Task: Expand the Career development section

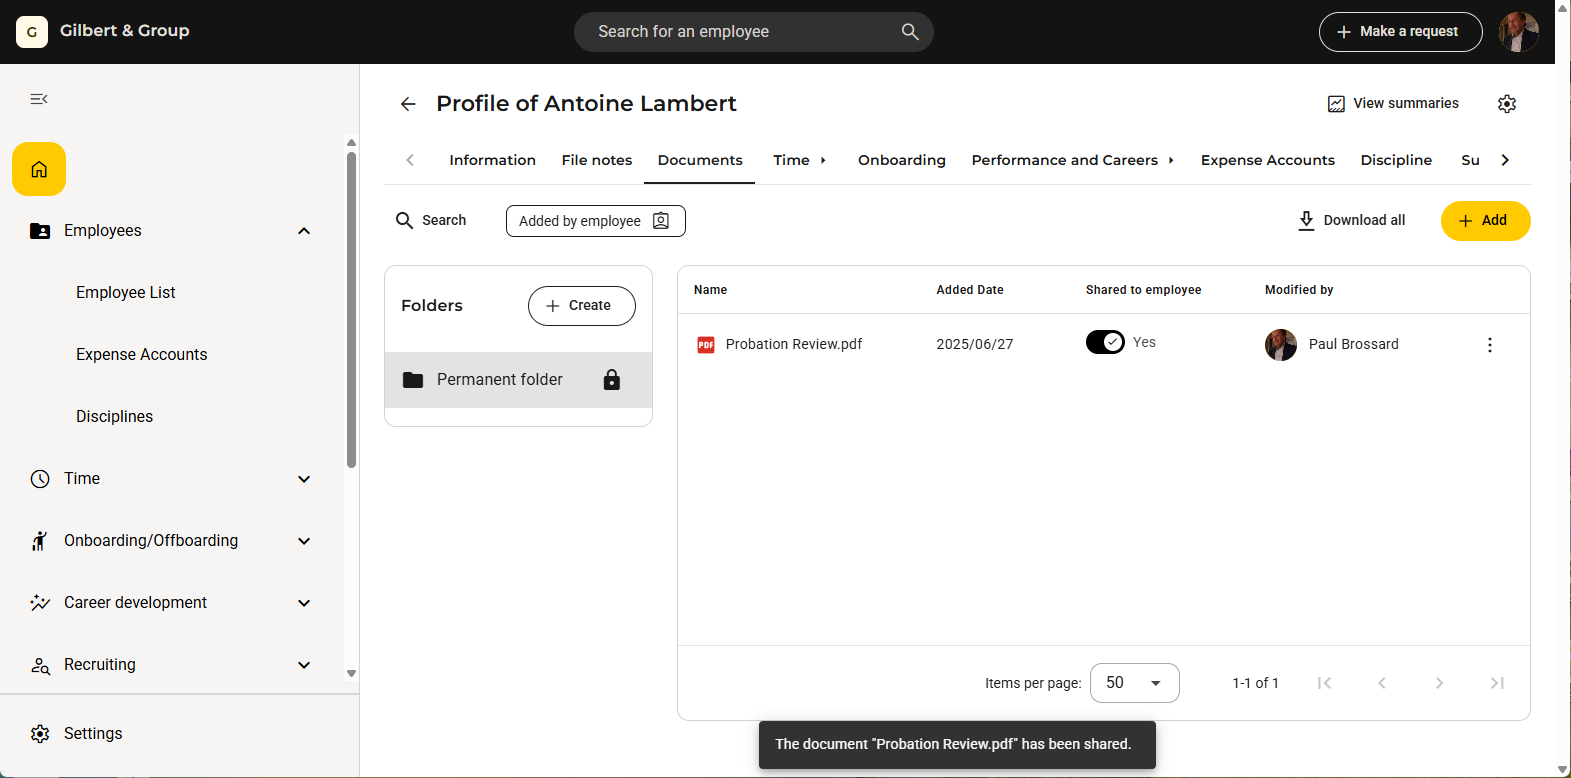Action: tap(304, 603)
